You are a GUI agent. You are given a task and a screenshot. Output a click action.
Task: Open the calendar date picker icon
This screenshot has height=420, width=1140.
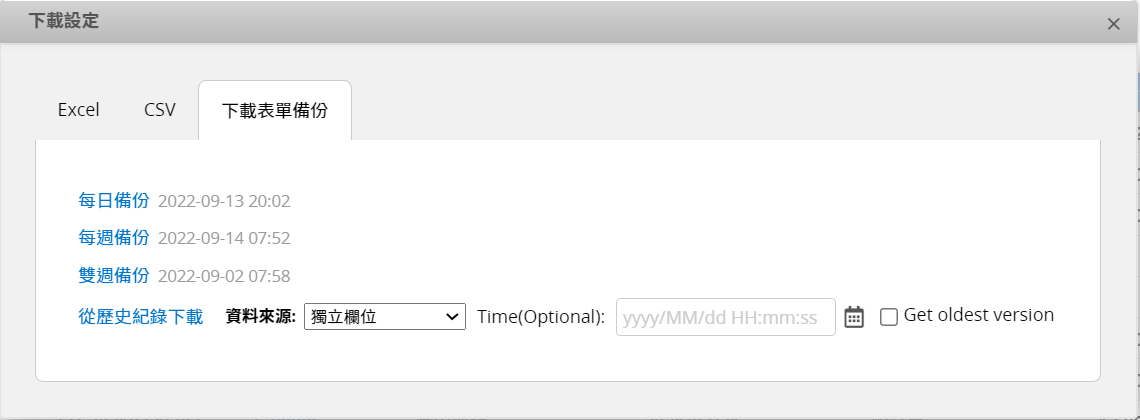[x=854, y=317]
